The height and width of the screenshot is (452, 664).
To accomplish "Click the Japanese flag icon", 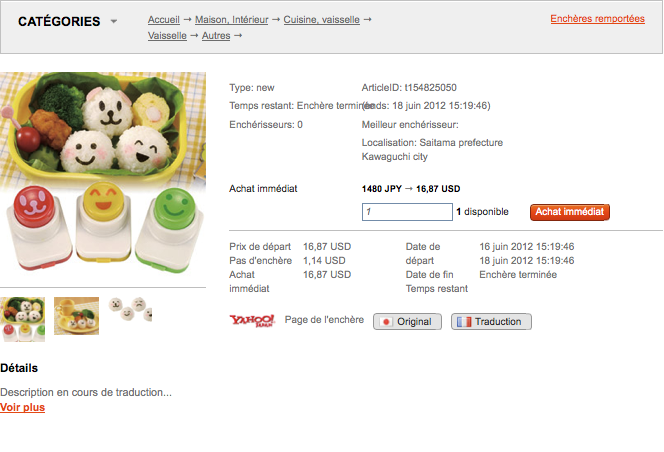I will pyautogui.click(x=386, y=322).
